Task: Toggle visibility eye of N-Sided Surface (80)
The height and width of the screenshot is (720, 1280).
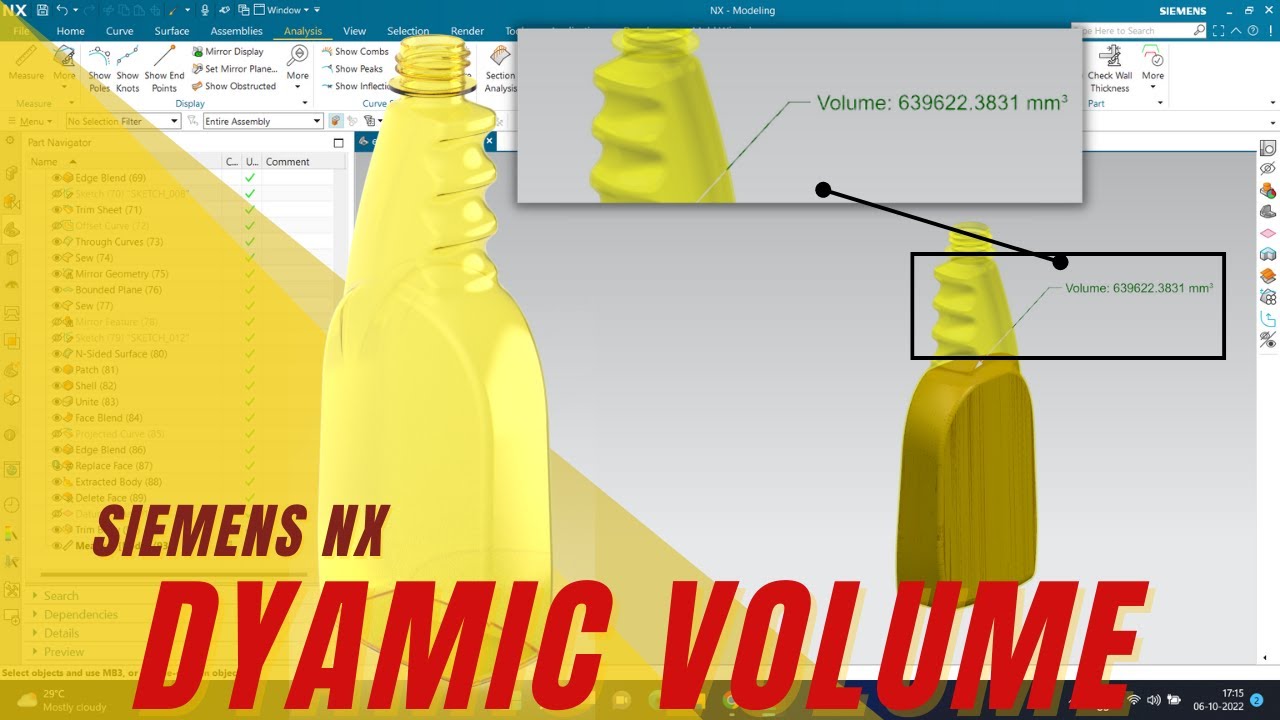Action: click(57, 354)
